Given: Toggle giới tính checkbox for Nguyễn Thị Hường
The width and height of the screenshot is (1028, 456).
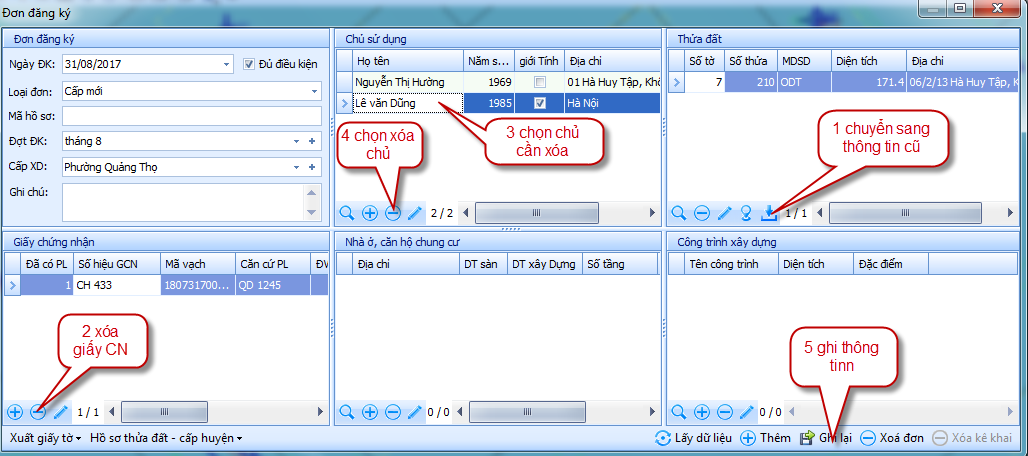Looking at the screenshot, I should 540,82.
